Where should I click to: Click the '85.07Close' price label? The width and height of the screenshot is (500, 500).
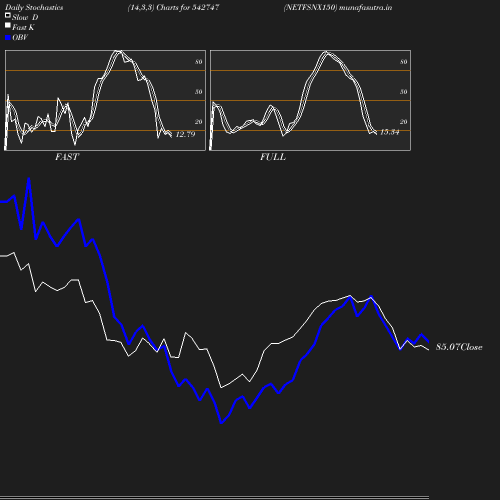tap(459, 347)
